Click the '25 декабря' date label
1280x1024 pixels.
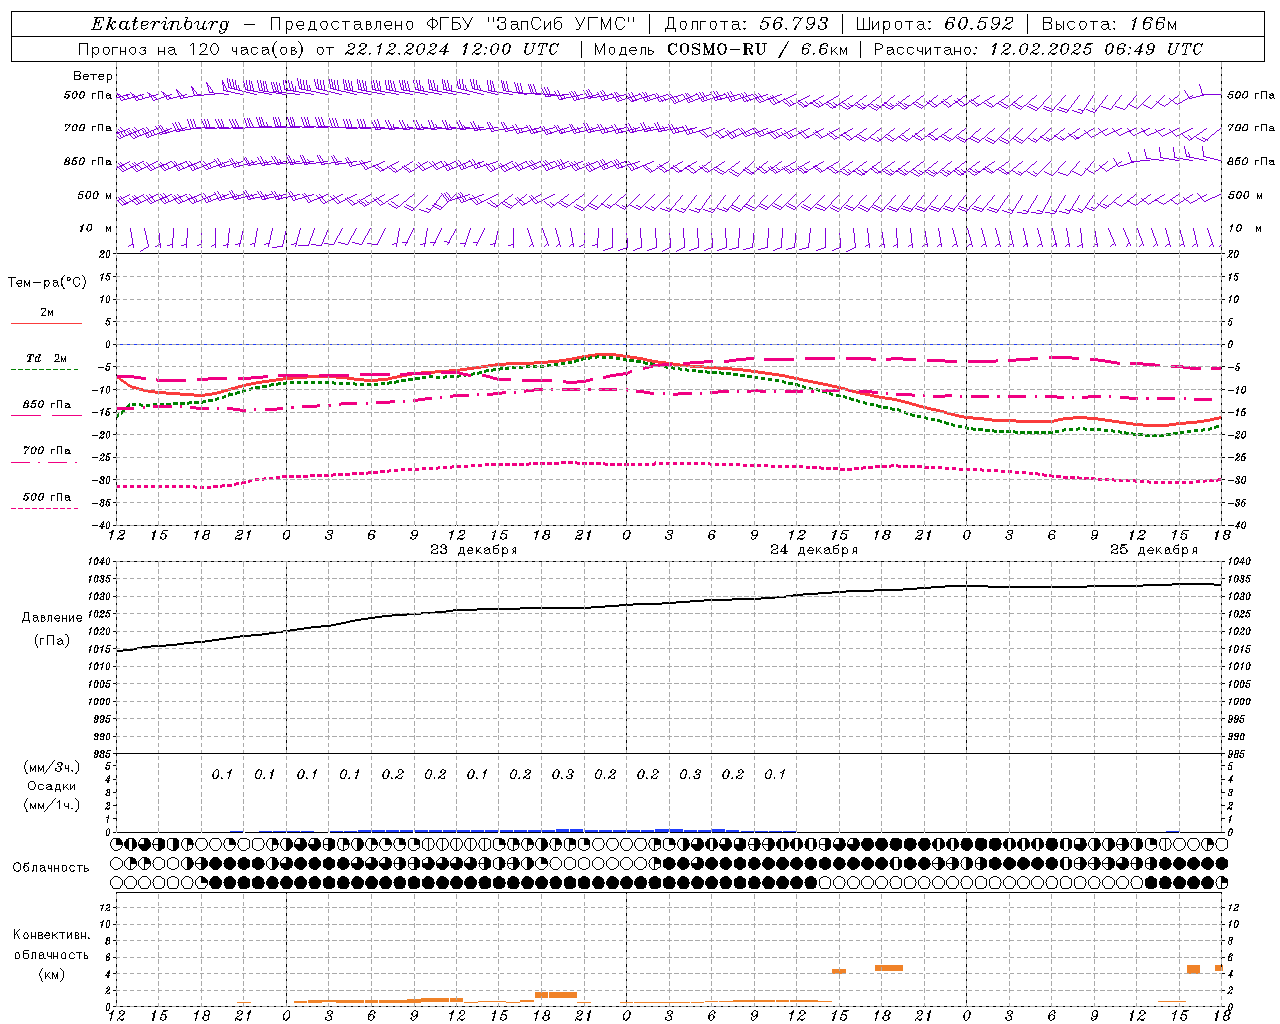(1153, 550)
